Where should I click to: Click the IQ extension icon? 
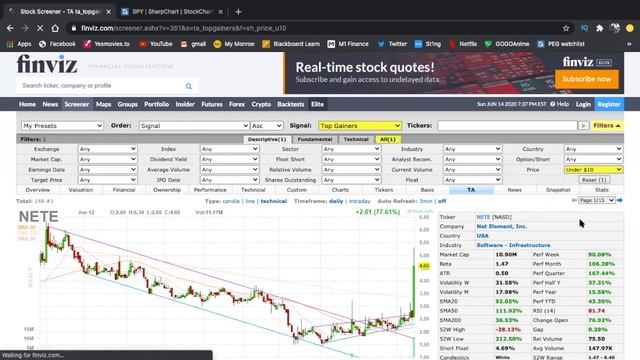(584, 28)
